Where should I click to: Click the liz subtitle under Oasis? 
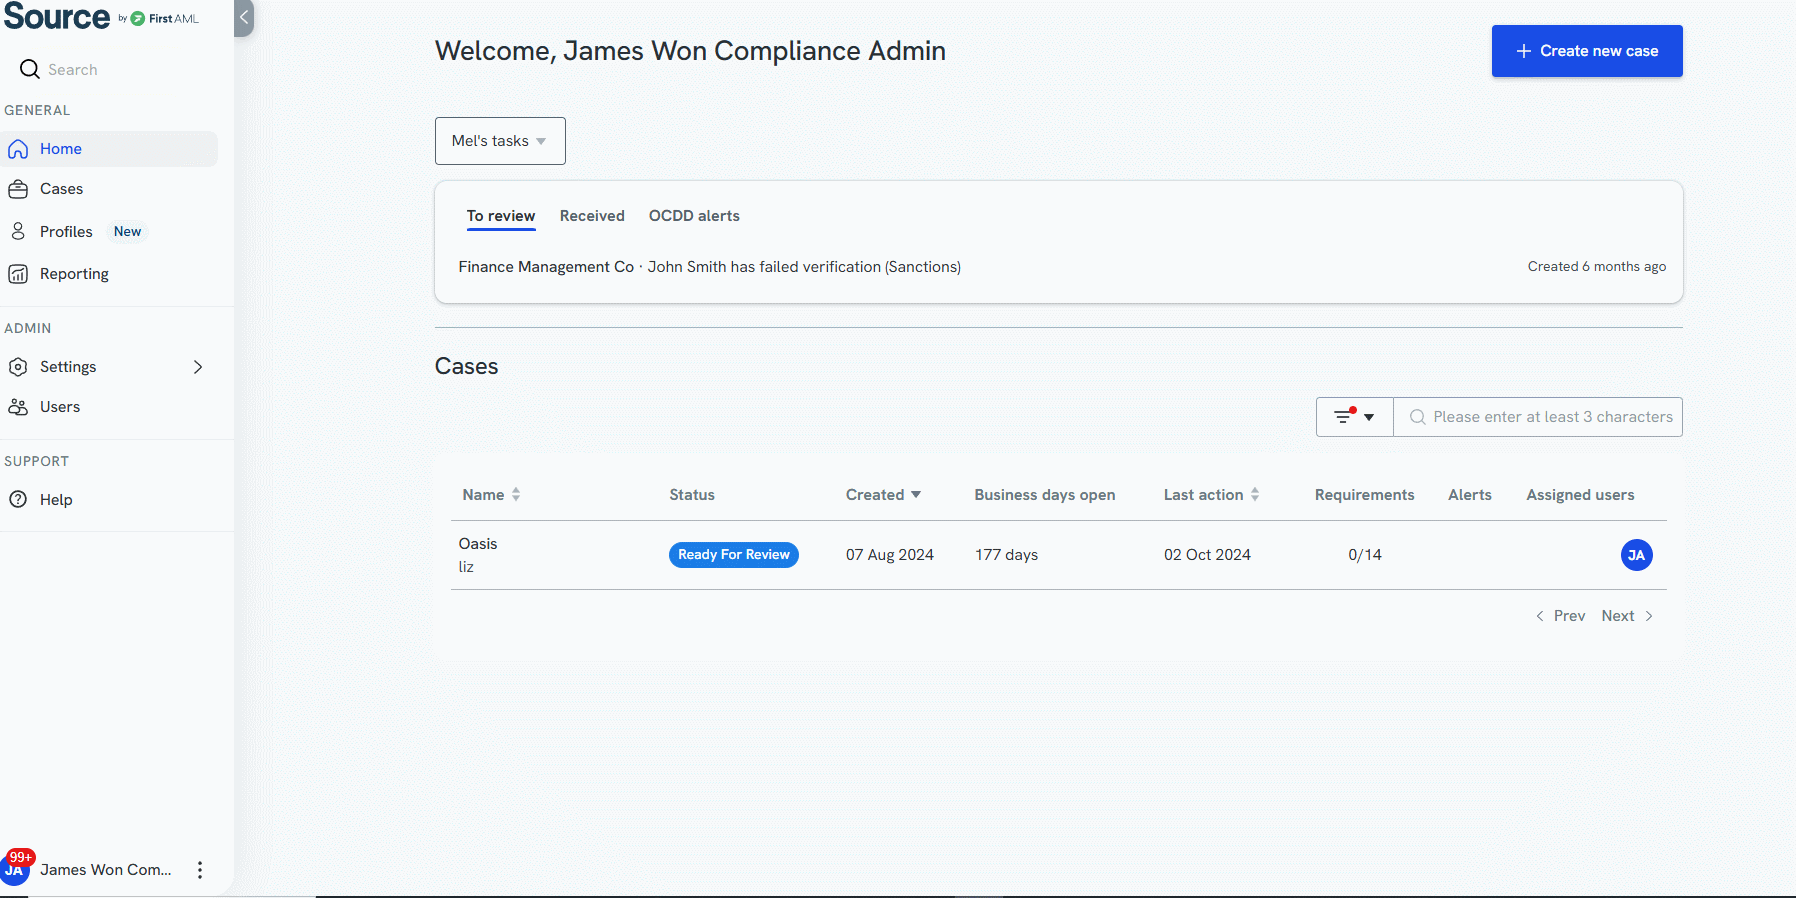tap(466, 567)
